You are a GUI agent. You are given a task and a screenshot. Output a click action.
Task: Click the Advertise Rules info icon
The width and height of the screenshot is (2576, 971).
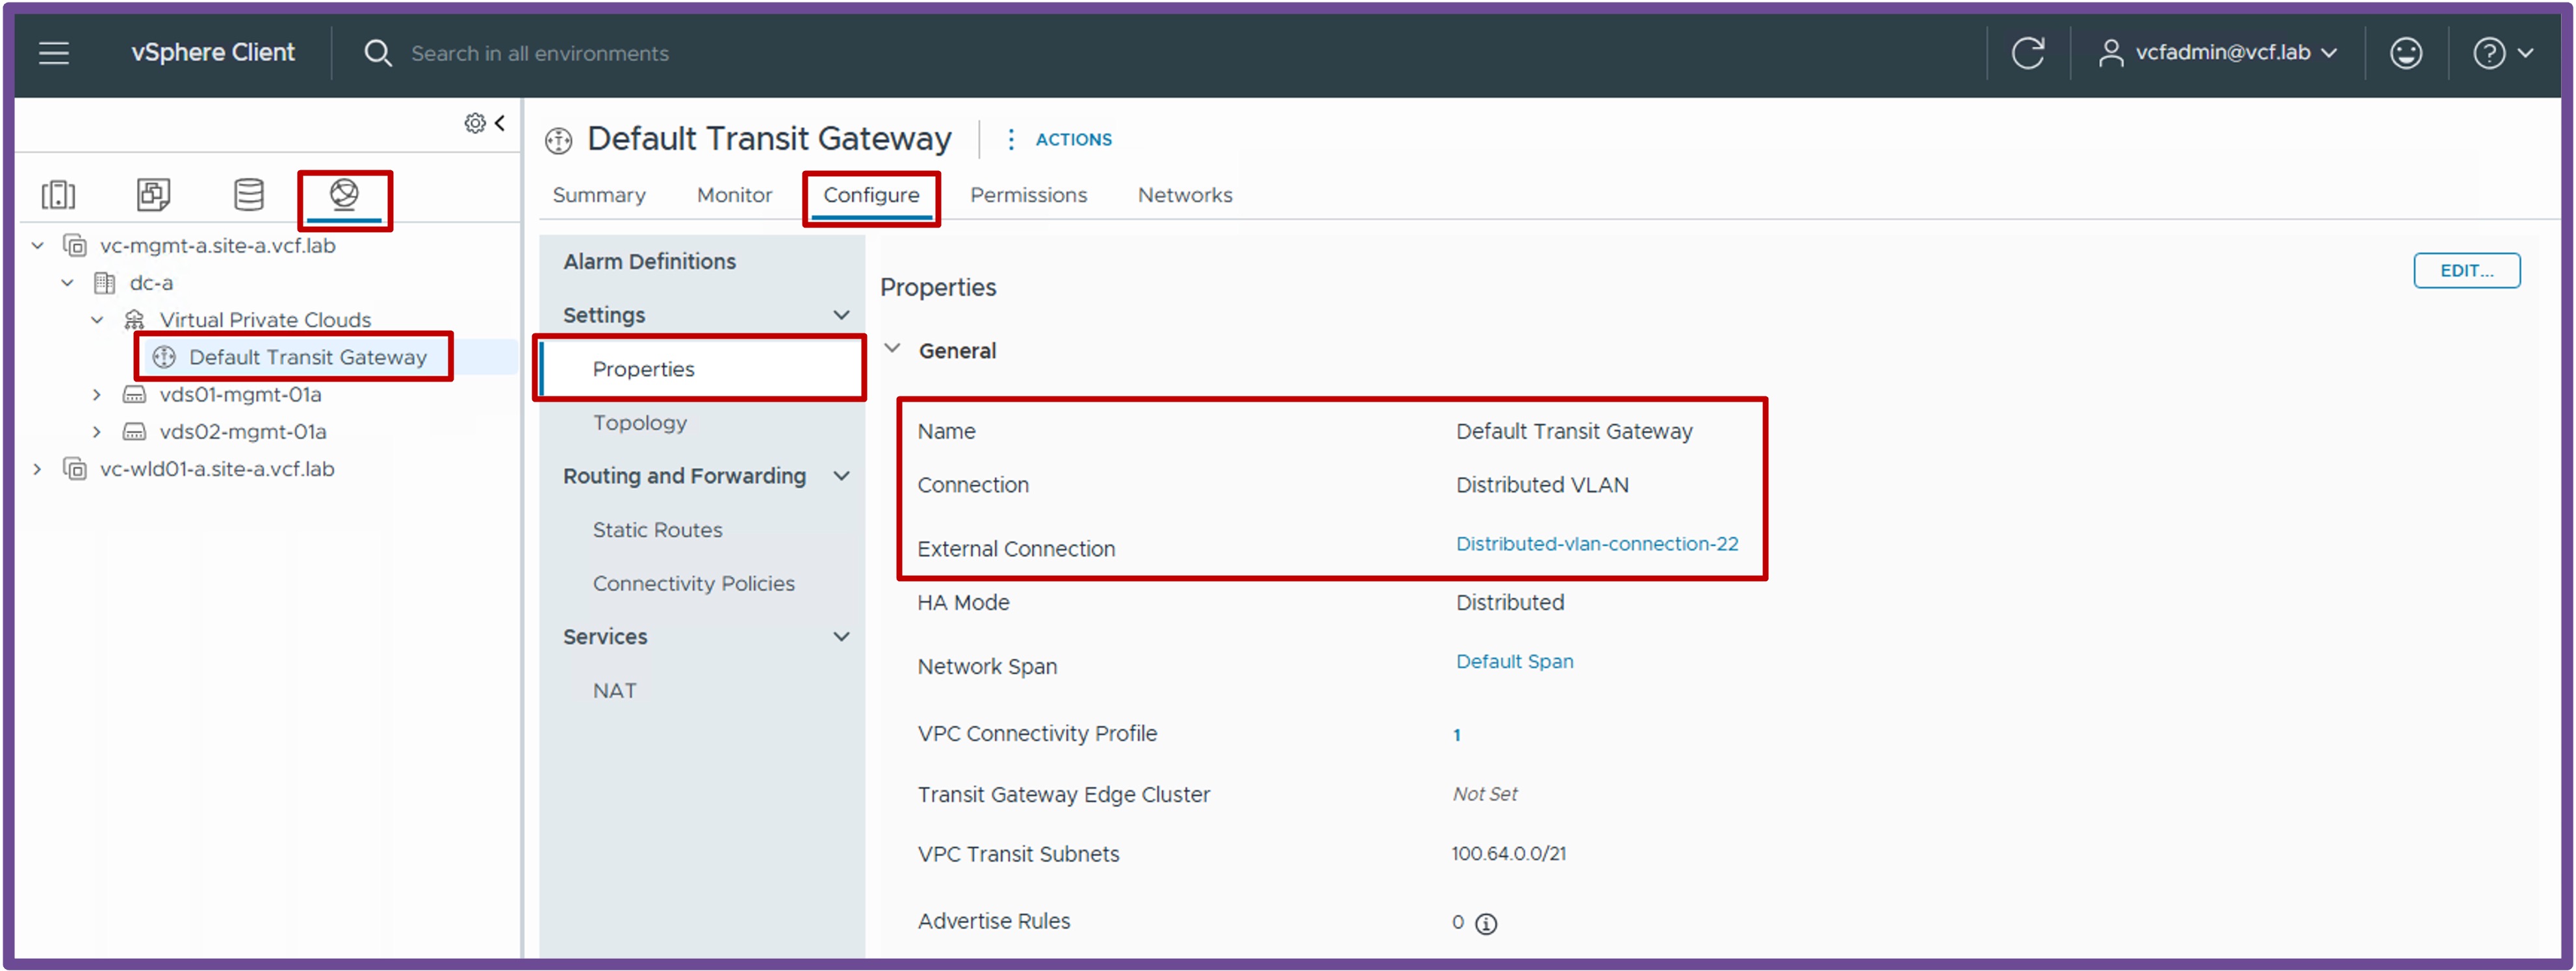tap(1486, 923)
